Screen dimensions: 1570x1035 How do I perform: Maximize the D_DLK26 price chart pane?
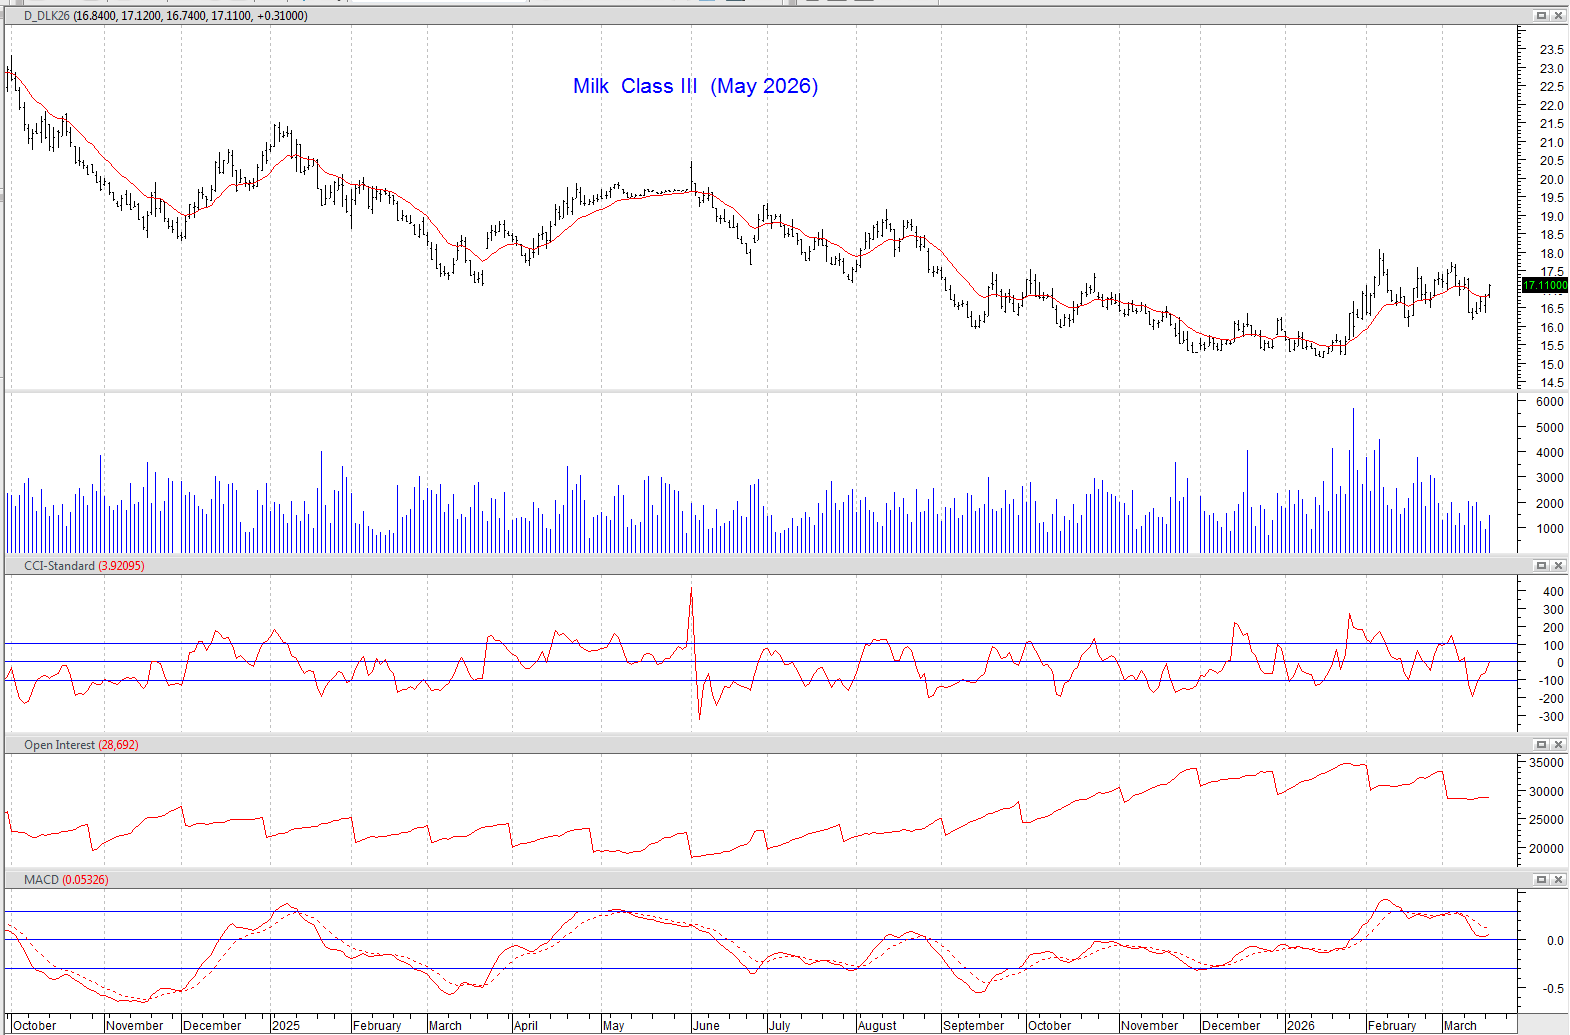(1541, 15)
